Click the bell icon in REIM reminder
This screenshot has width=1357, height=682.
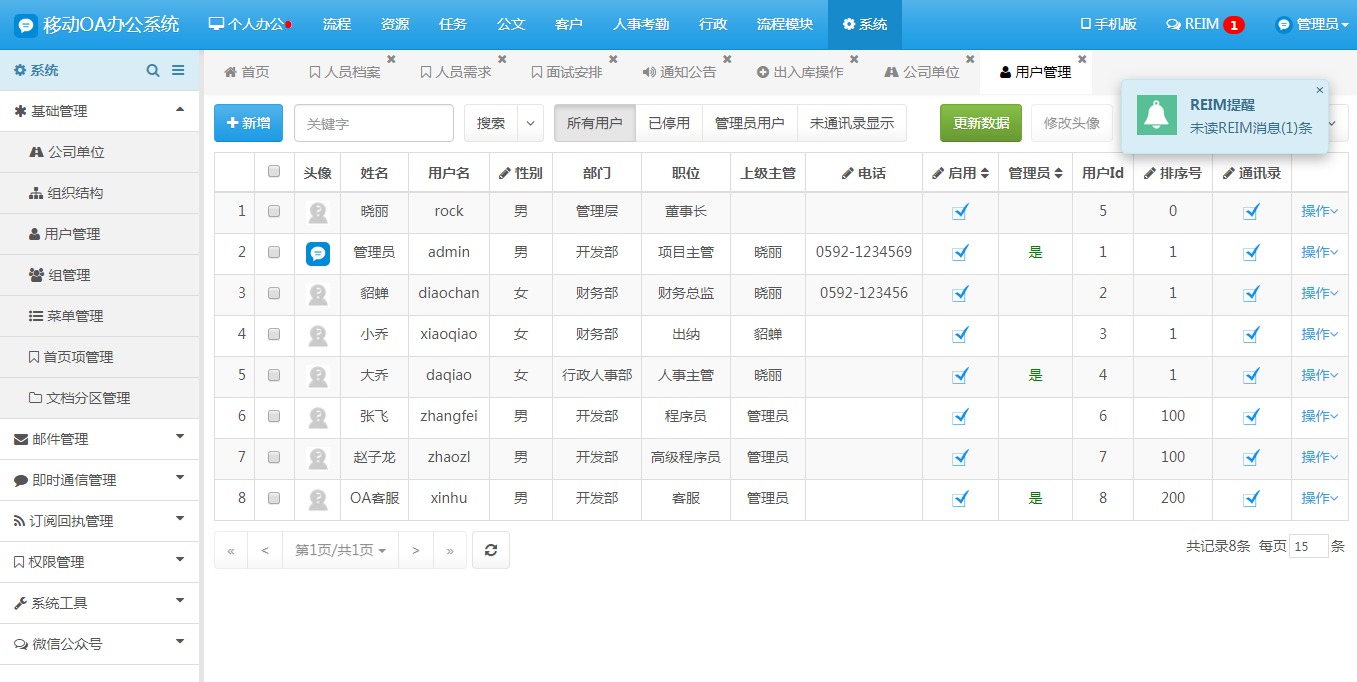1157,116
